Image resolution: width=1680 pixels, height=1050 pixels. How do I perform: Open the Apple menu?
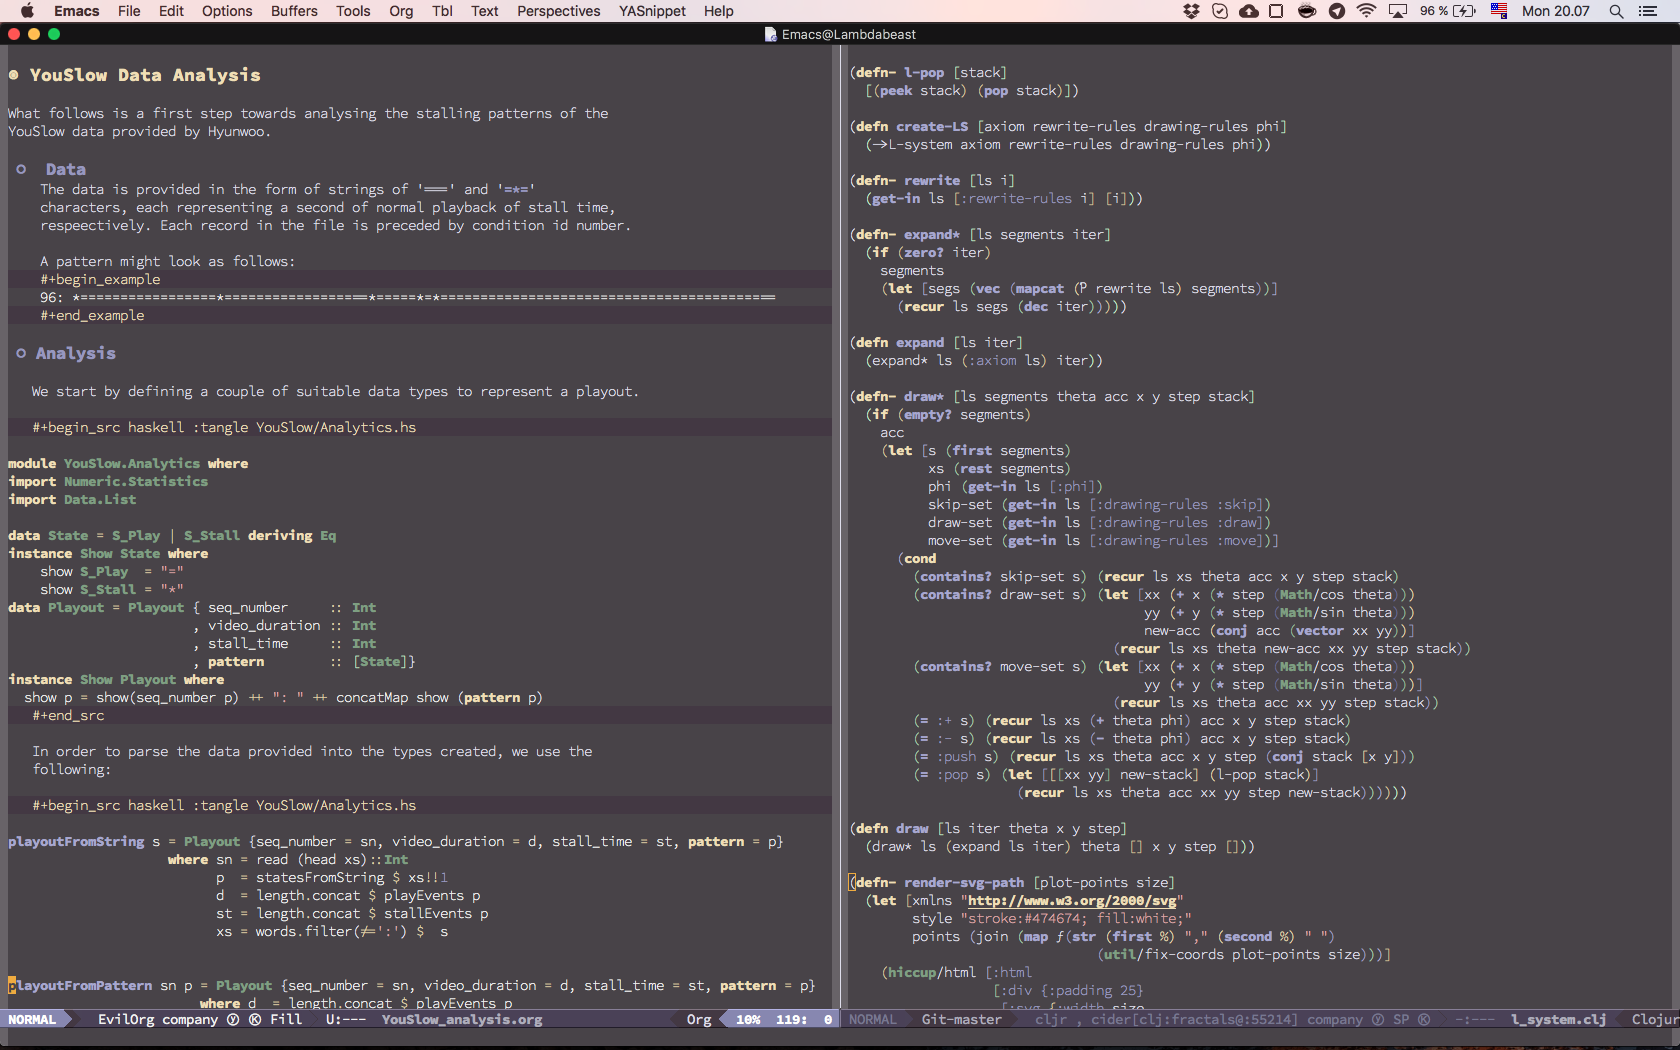pyautogui.click(x=27, y=11)
